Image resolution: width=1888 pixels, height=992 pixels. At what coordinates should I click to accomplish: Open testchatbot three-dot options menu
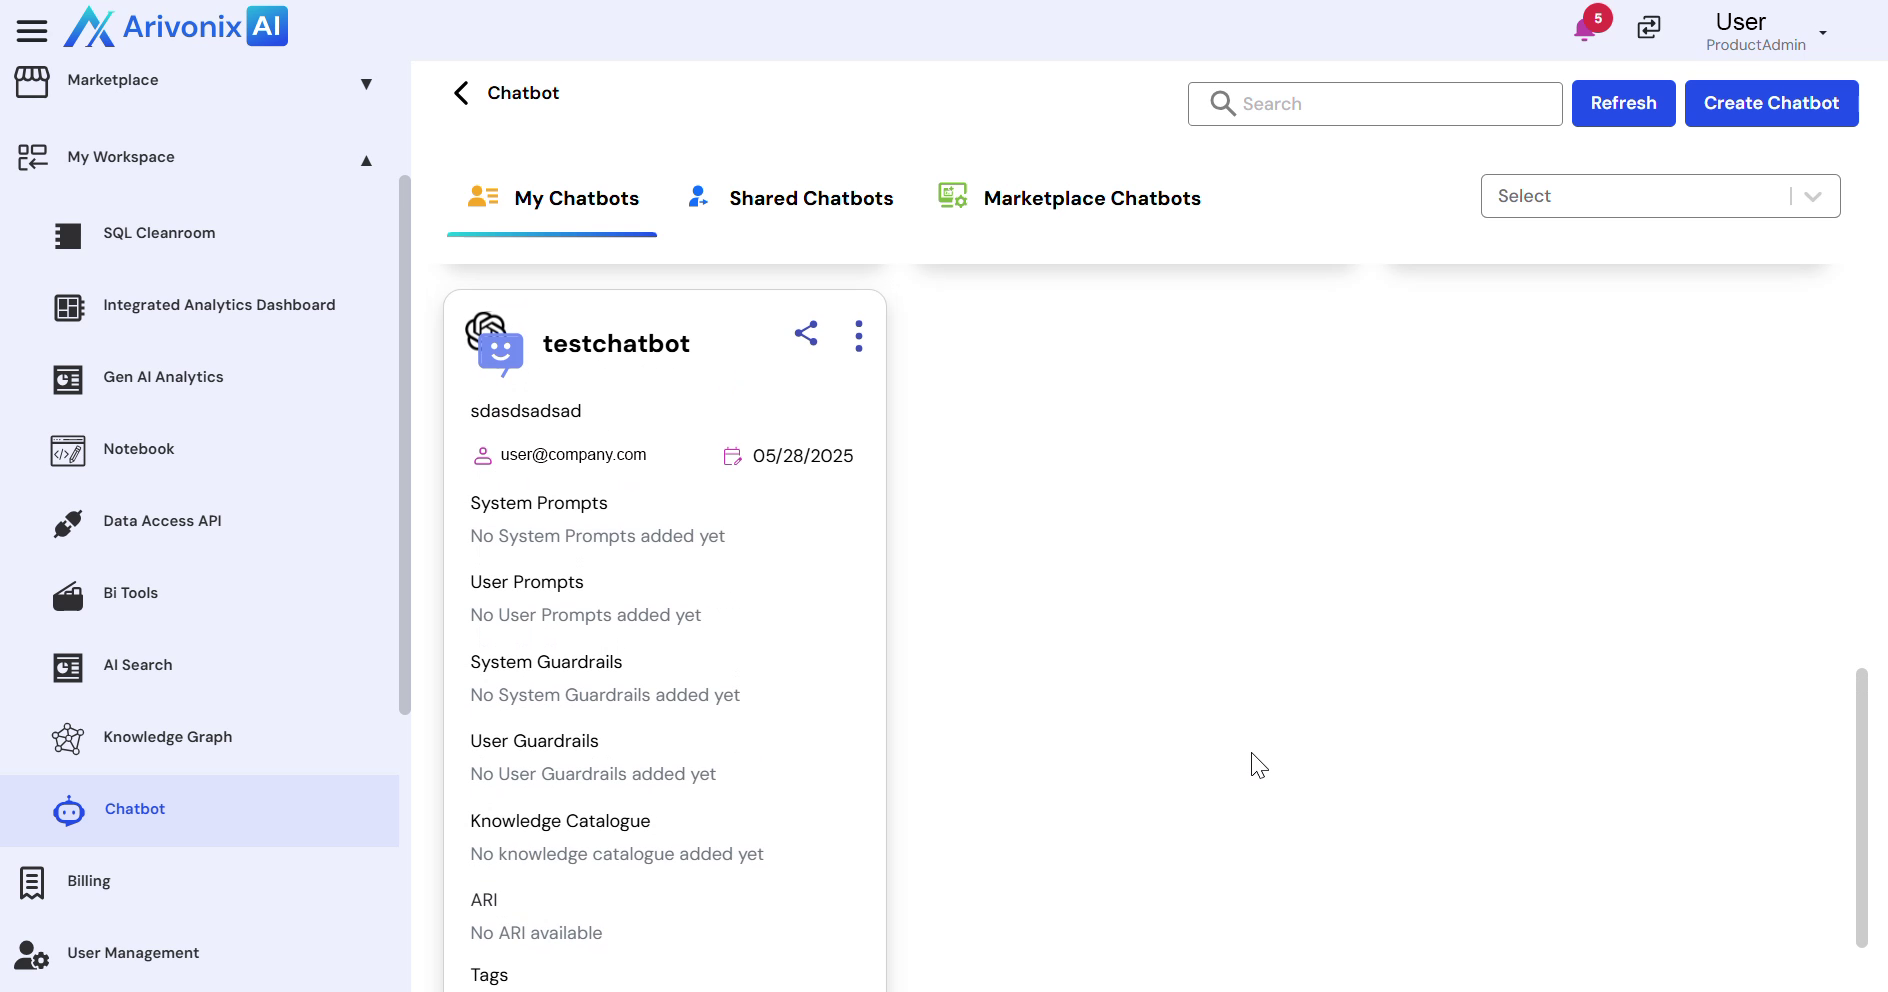click(858, 336)
